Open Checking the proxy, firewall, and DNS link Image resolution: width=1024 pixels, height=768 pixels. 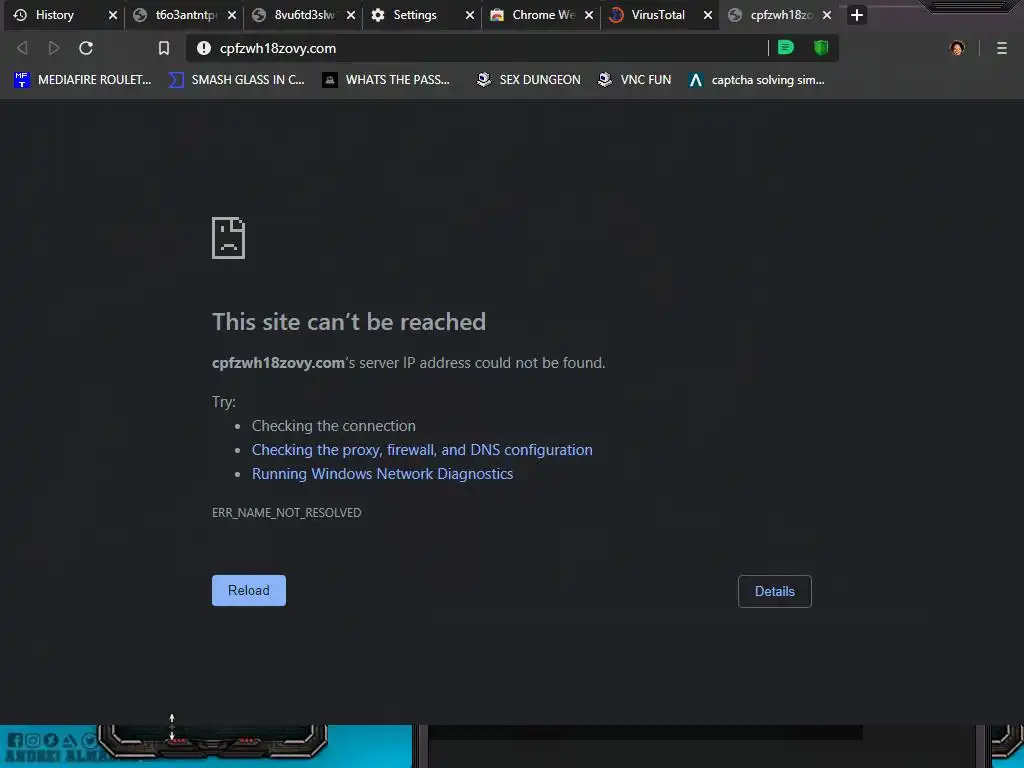coord(422,450)
